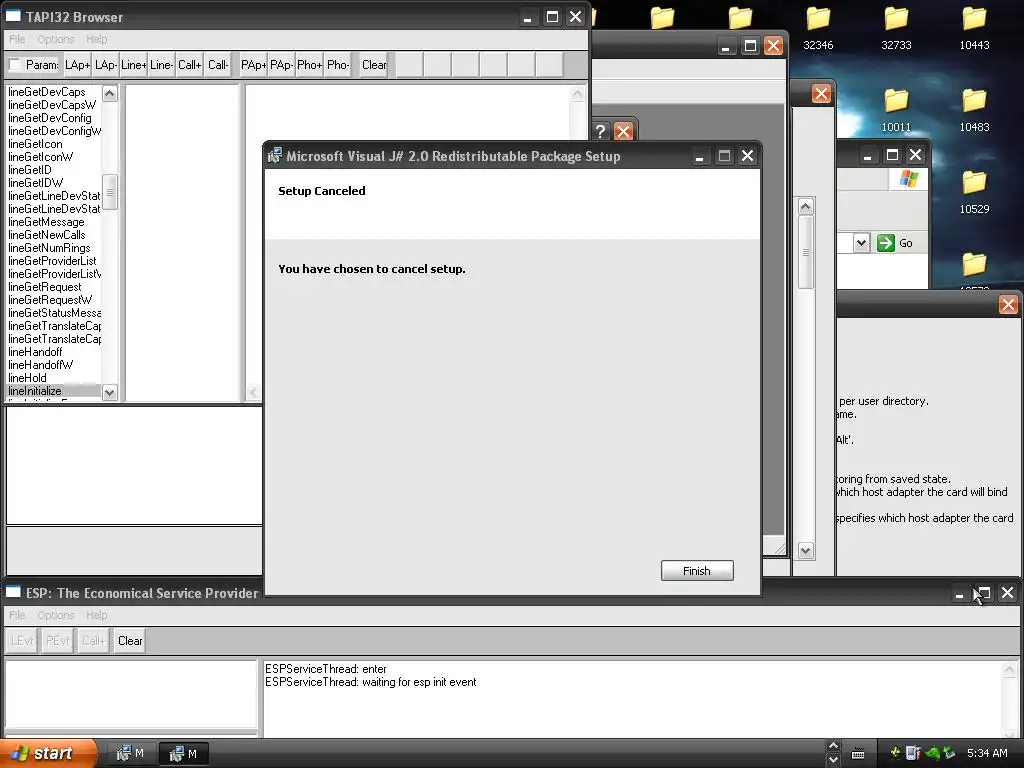Select lineGetMessage in function list

point(46,222)
